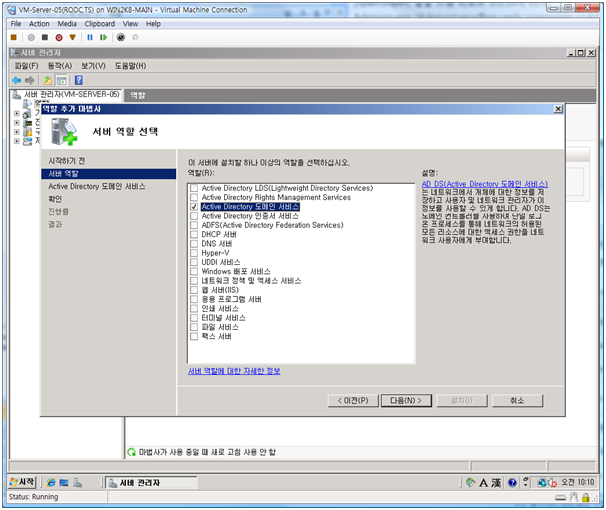Open the Media menu

coord(67,24)
